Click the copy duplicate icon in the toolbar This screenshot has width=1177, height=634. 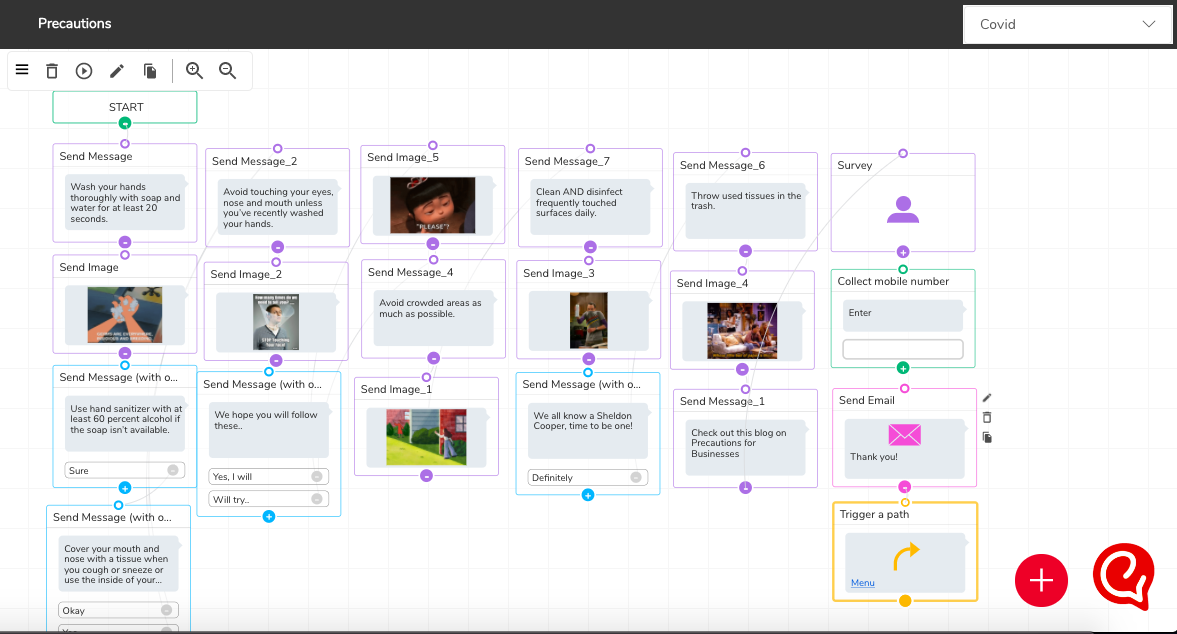pyautogui.click(x=150, y=71)
